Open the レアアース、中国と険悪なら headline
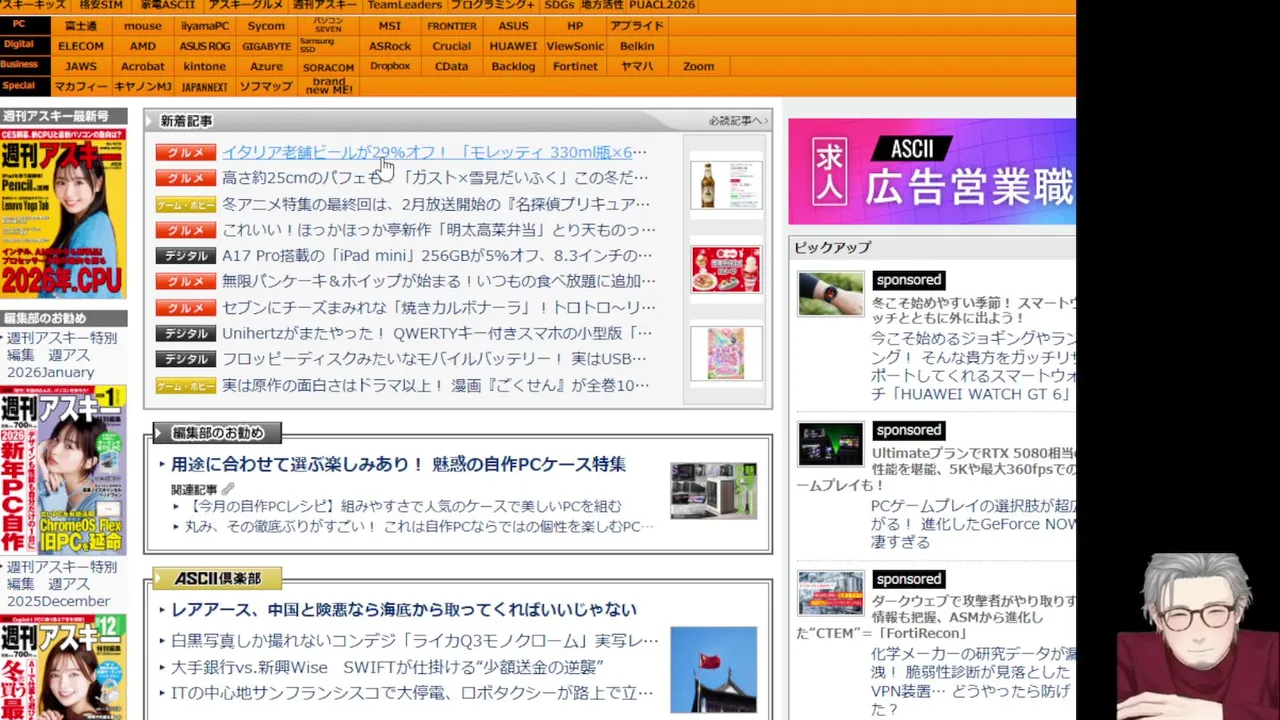This screenshot has width=1280, height=720. (x=404, y=610)
